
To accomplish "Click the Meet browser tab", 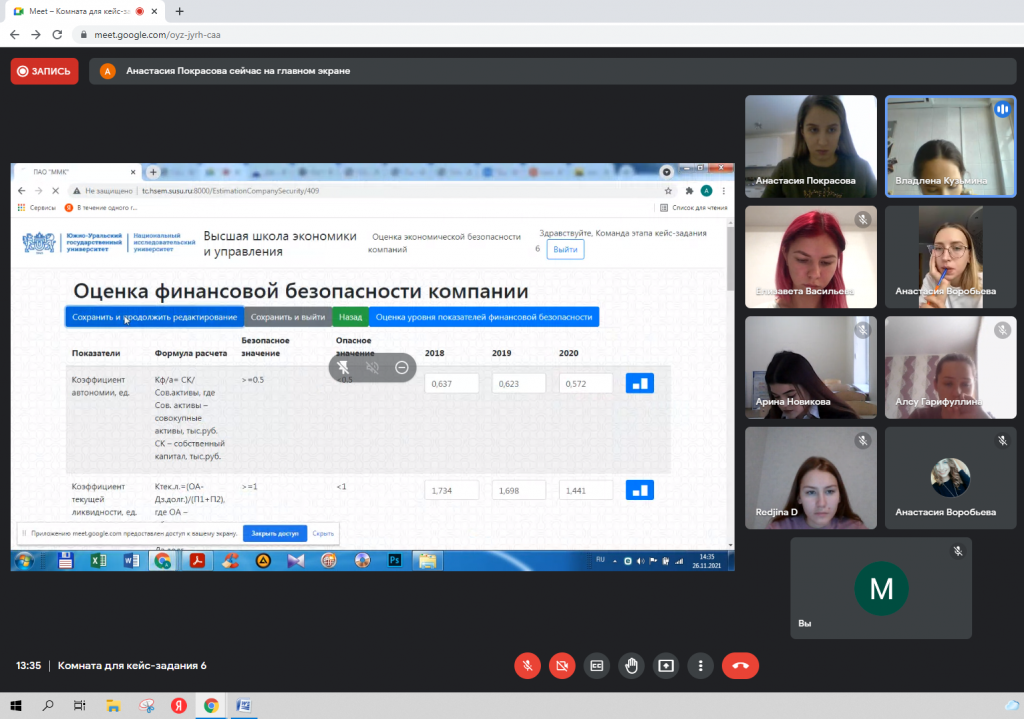I will coord(85,11).
